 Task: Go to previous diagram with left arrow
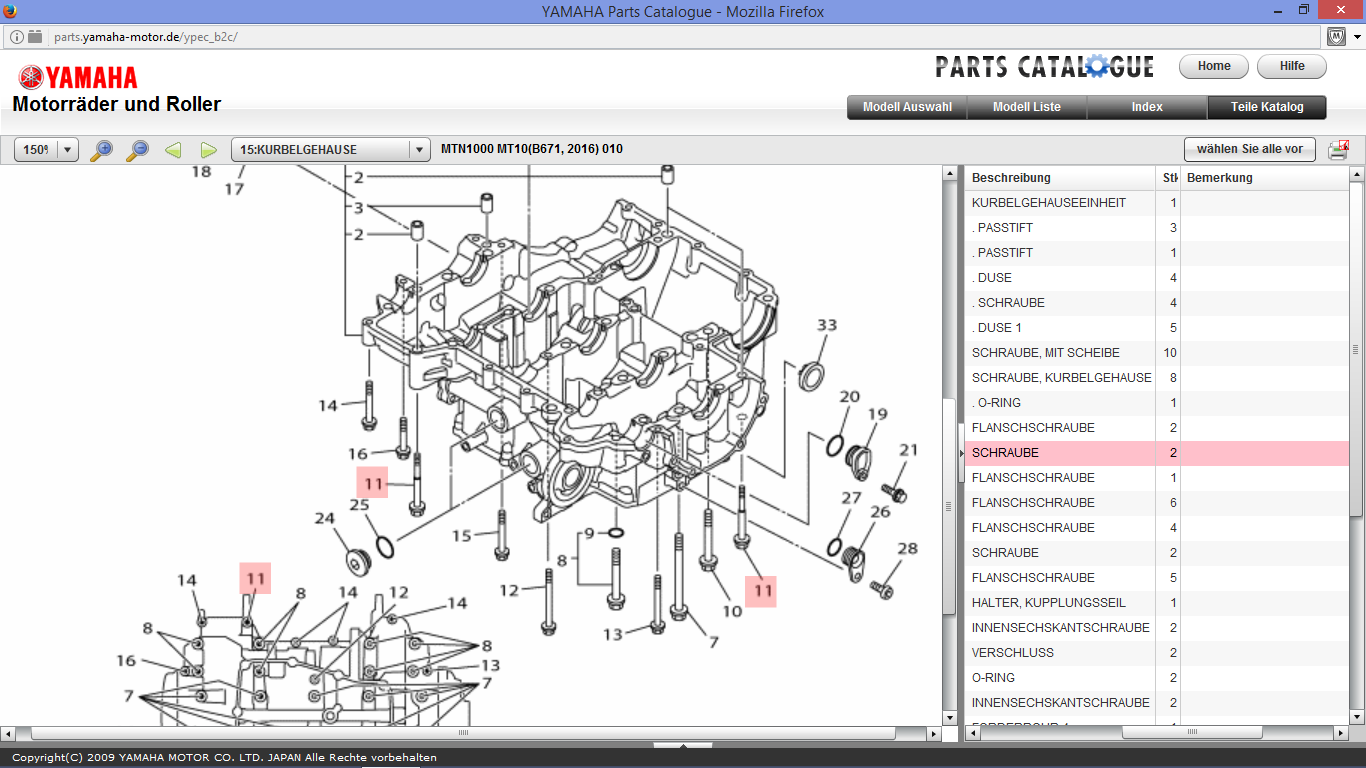pyautogui.click(x=173, y=150)
